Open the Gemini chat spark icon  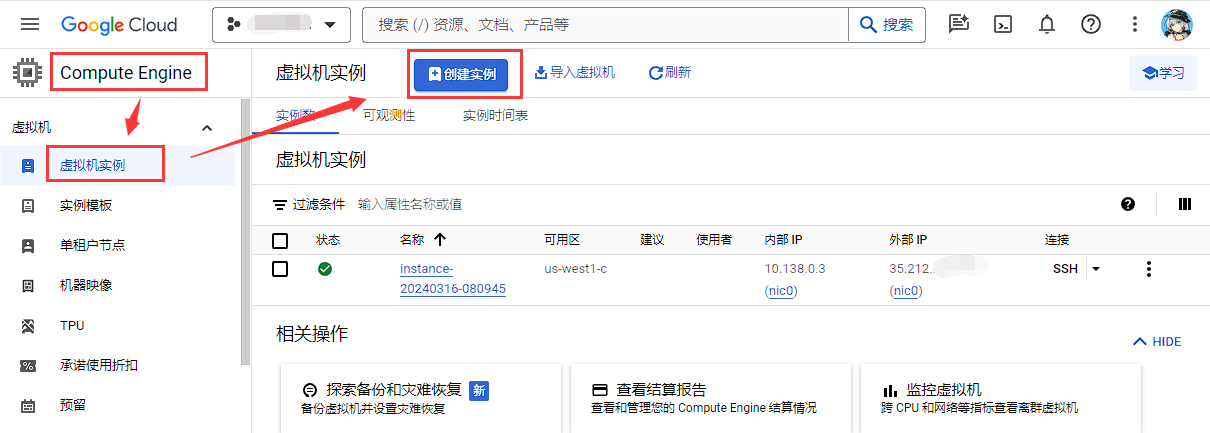click(959, 24)
